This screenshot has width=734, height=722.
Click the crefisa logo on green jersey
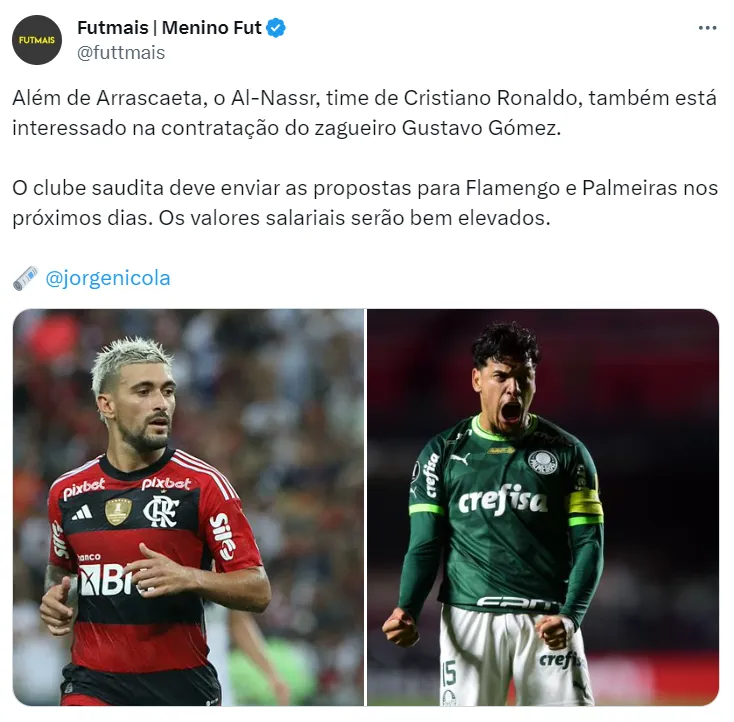click(x=502, y=500)
